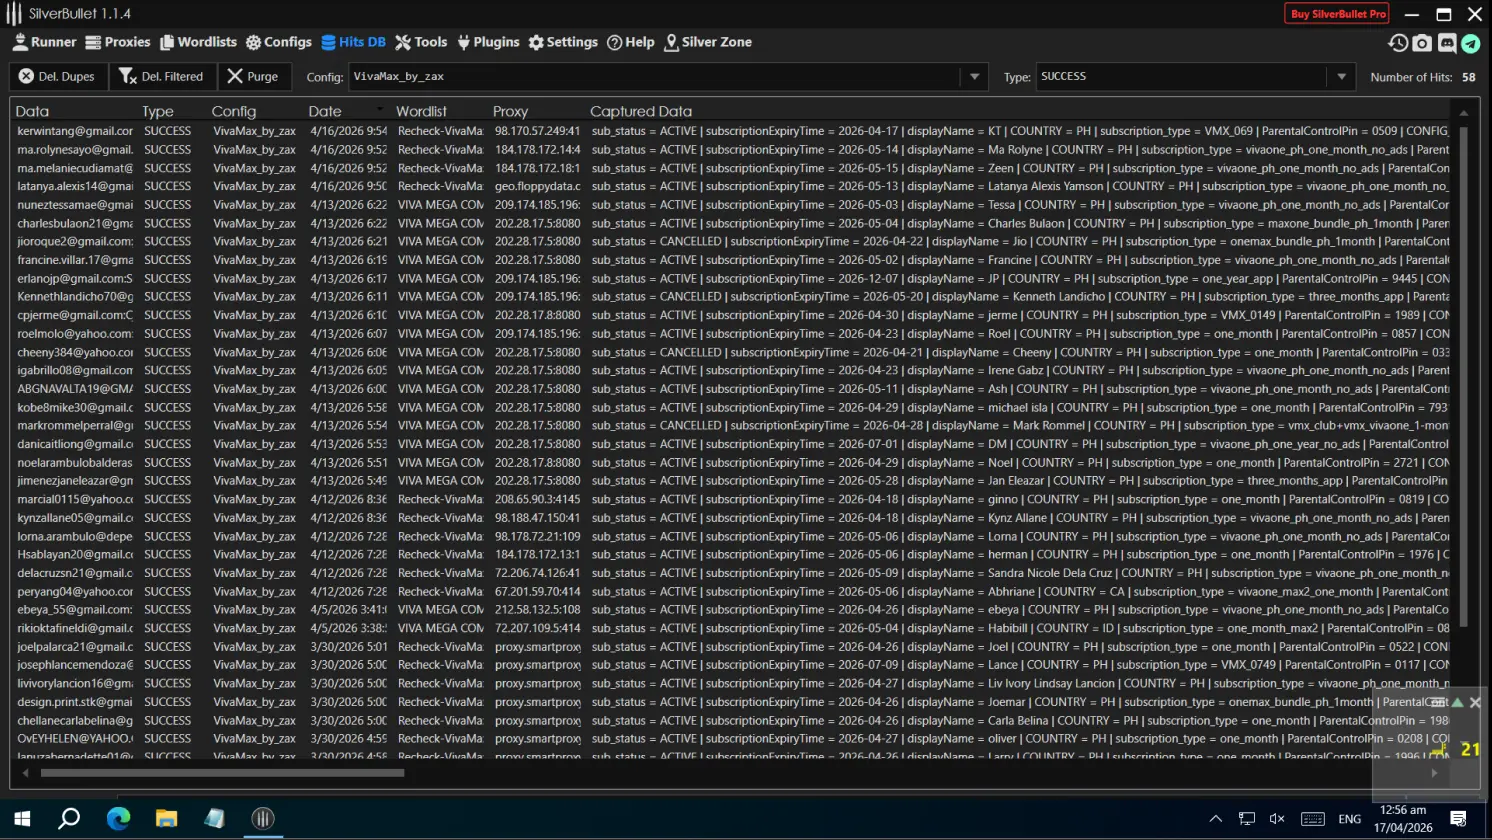Viewport: 1492px width, 840px height.
Task: Show hidden system tray icons
Action: tap(1216, 819)
